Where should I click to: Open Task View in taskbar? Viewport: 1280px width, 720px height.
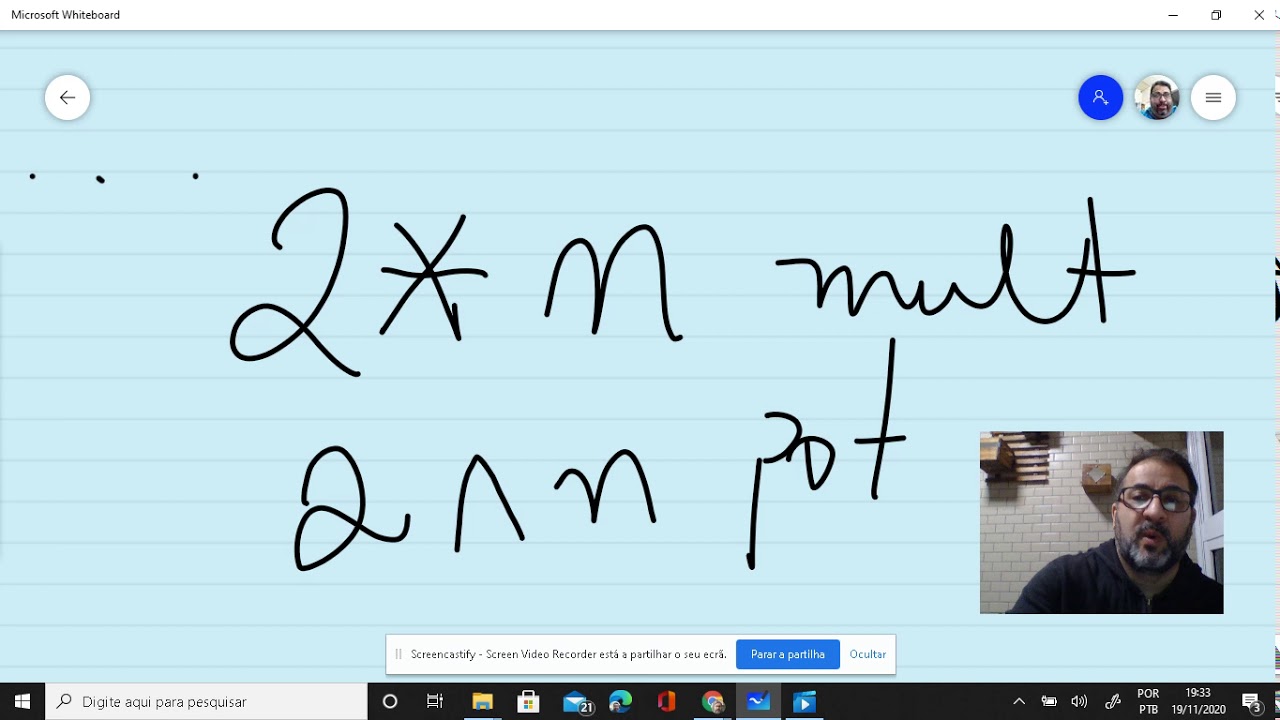pos(435,701)
